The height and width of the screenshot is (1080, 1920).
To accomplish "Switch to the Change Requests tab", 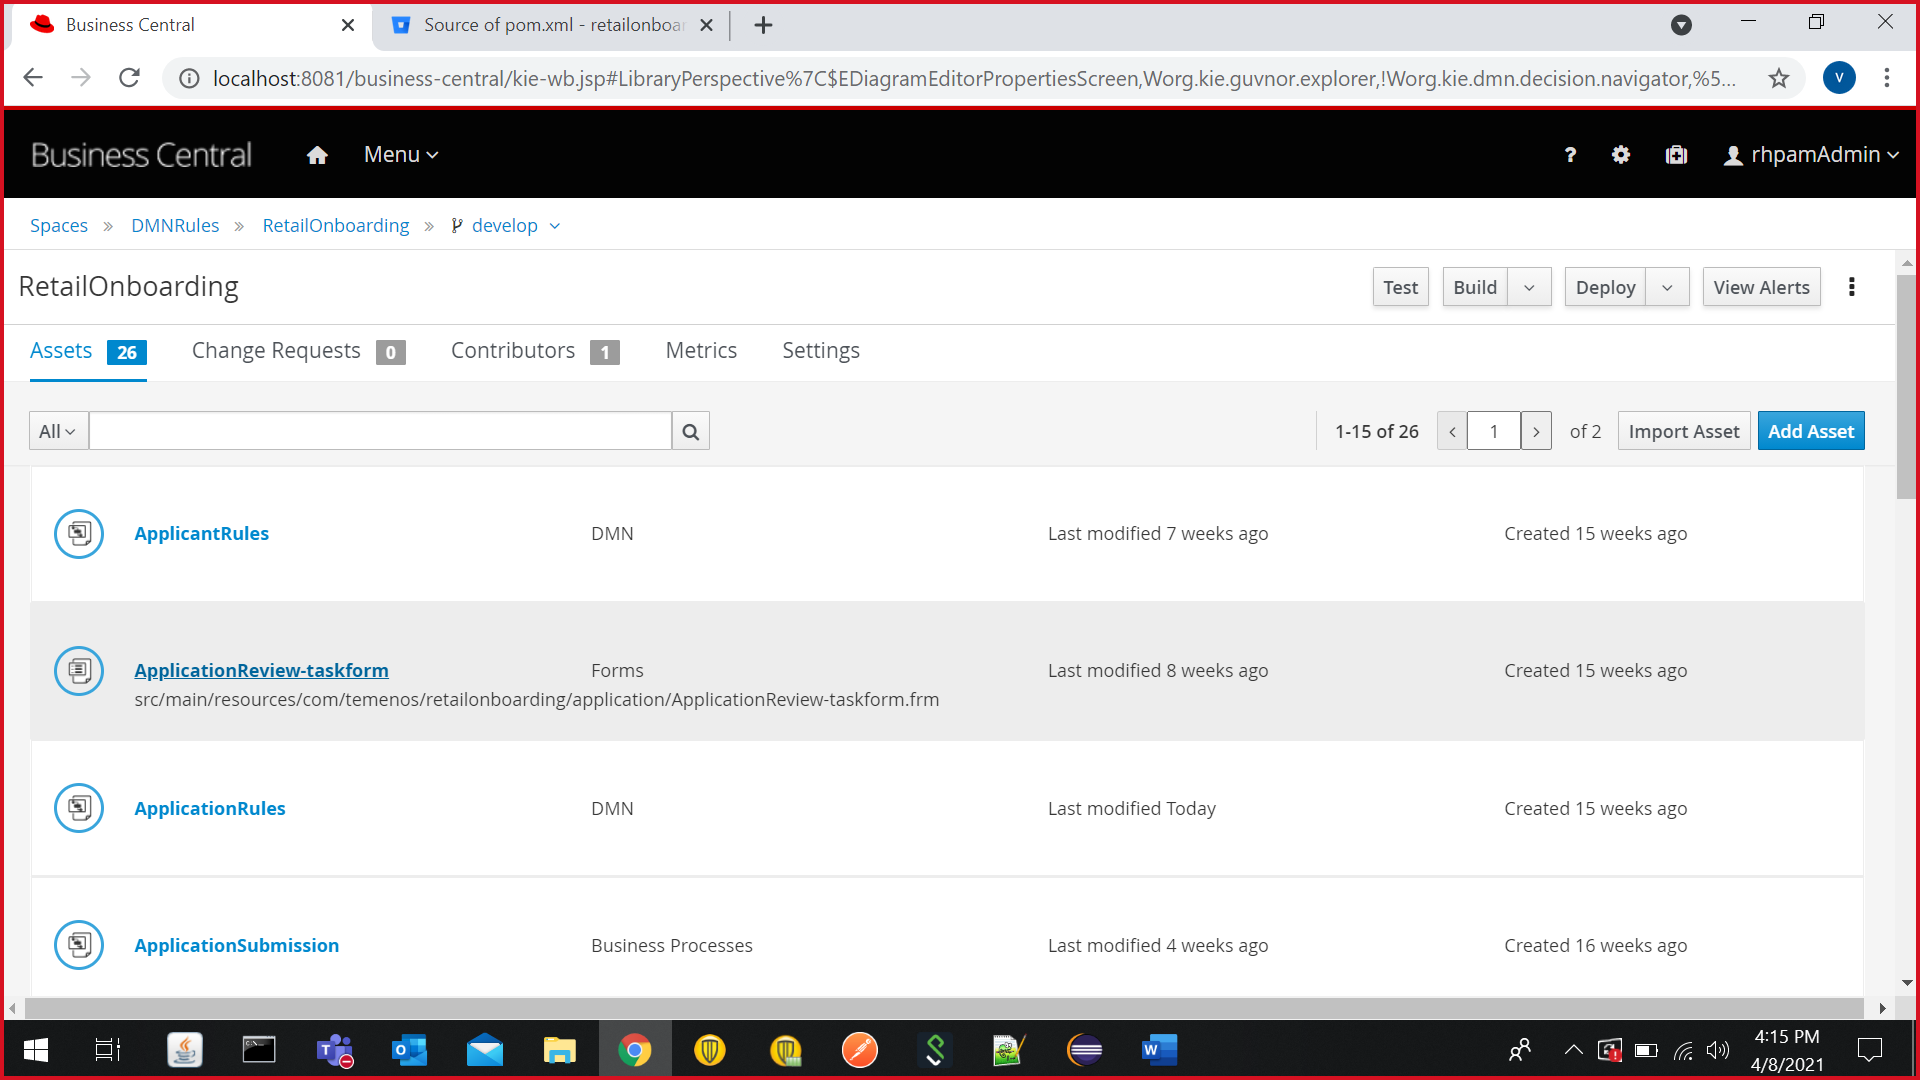I will click(x=276, y=351).
